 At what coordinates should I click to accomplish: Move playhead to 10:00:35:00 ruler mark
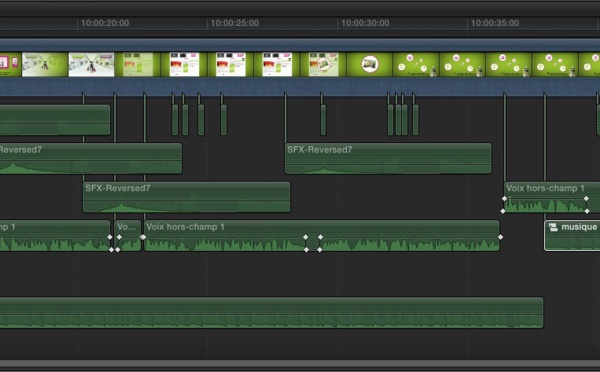coord(495,23)
